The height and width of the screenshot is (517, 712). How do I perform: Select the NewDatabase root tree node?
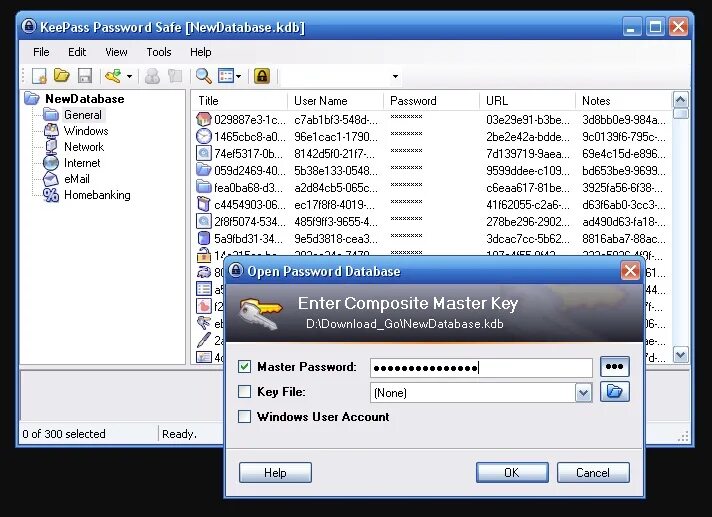tap(84, 99)
